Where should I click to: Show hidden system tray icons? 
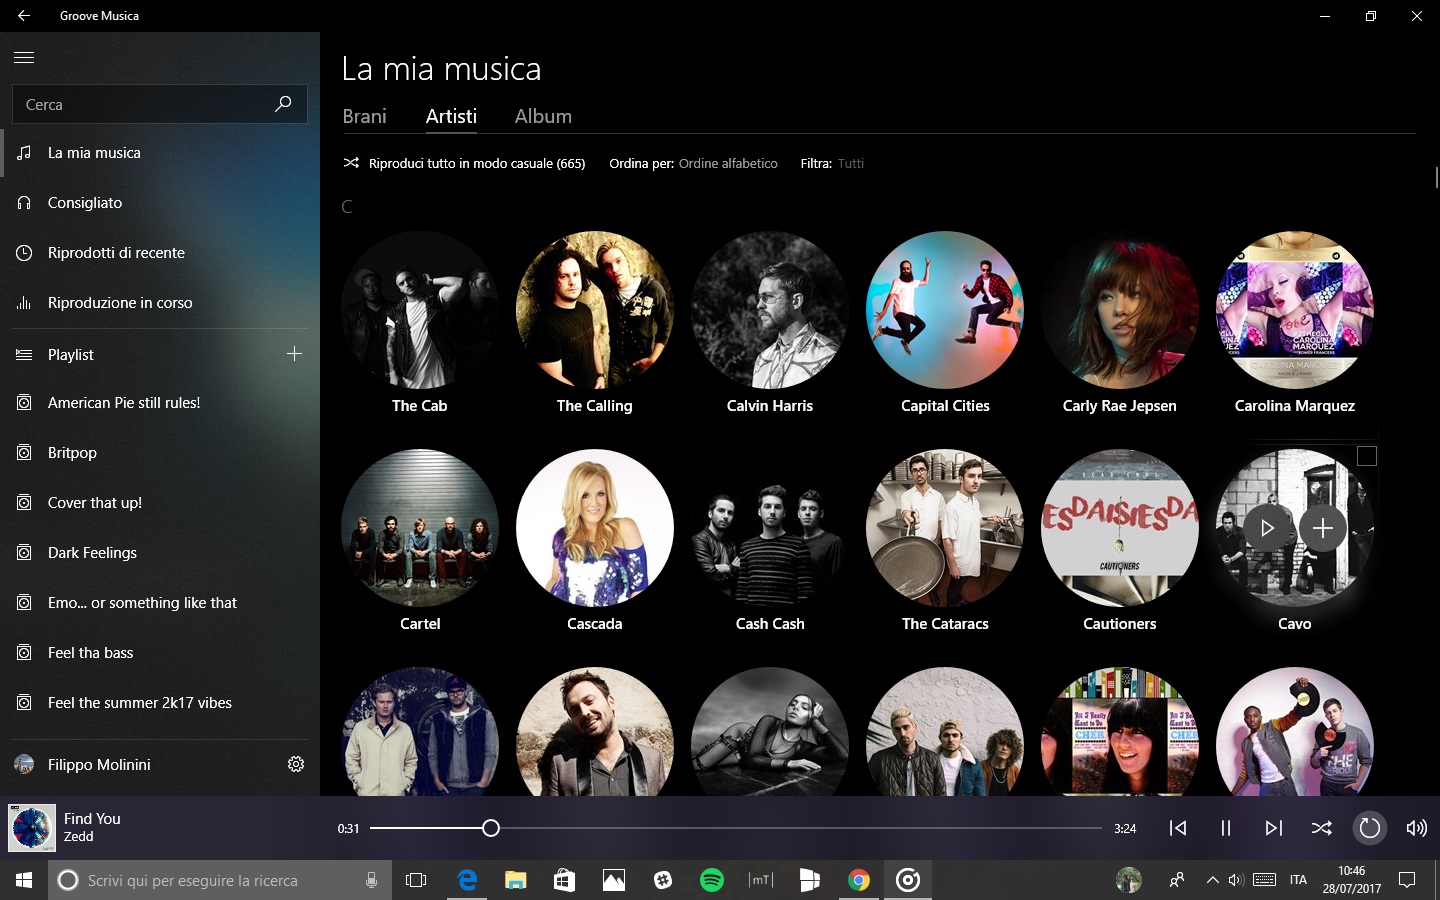[1212, 880]
